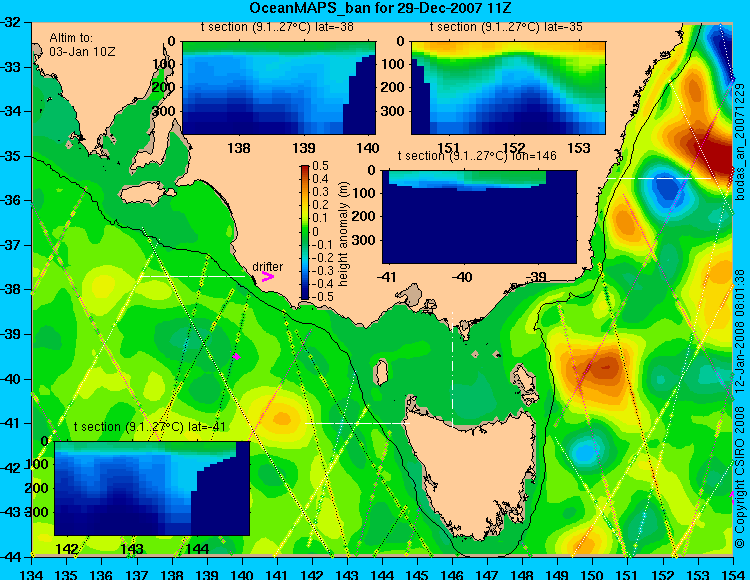Click x-axis label "-40" of lon=146 inset
The width and height of the screenshot is (750, 580).
click(462, 276)
